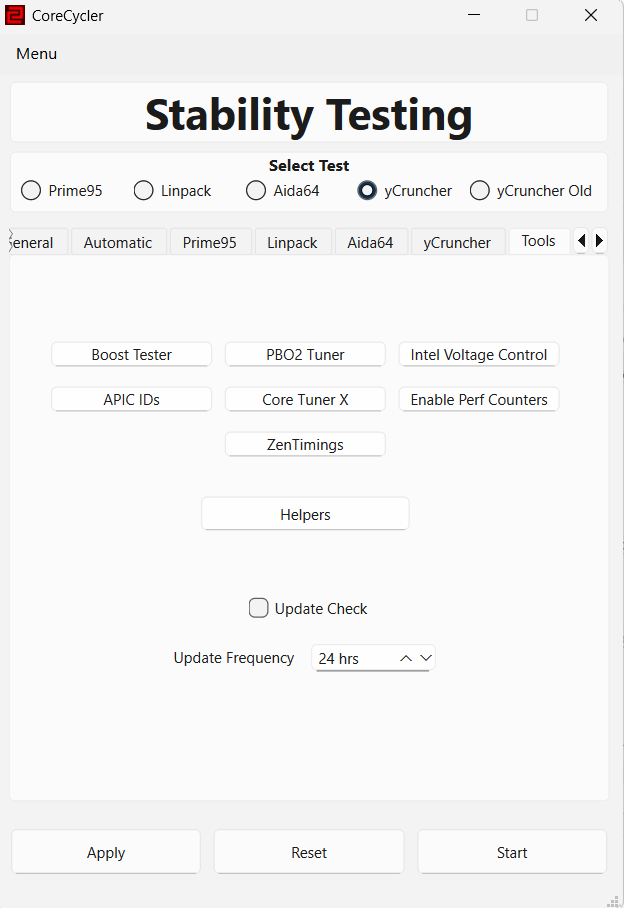Viewport: 624px width, 908px height.
Task: Apply the current settings
Action: (x=106, y=852)
